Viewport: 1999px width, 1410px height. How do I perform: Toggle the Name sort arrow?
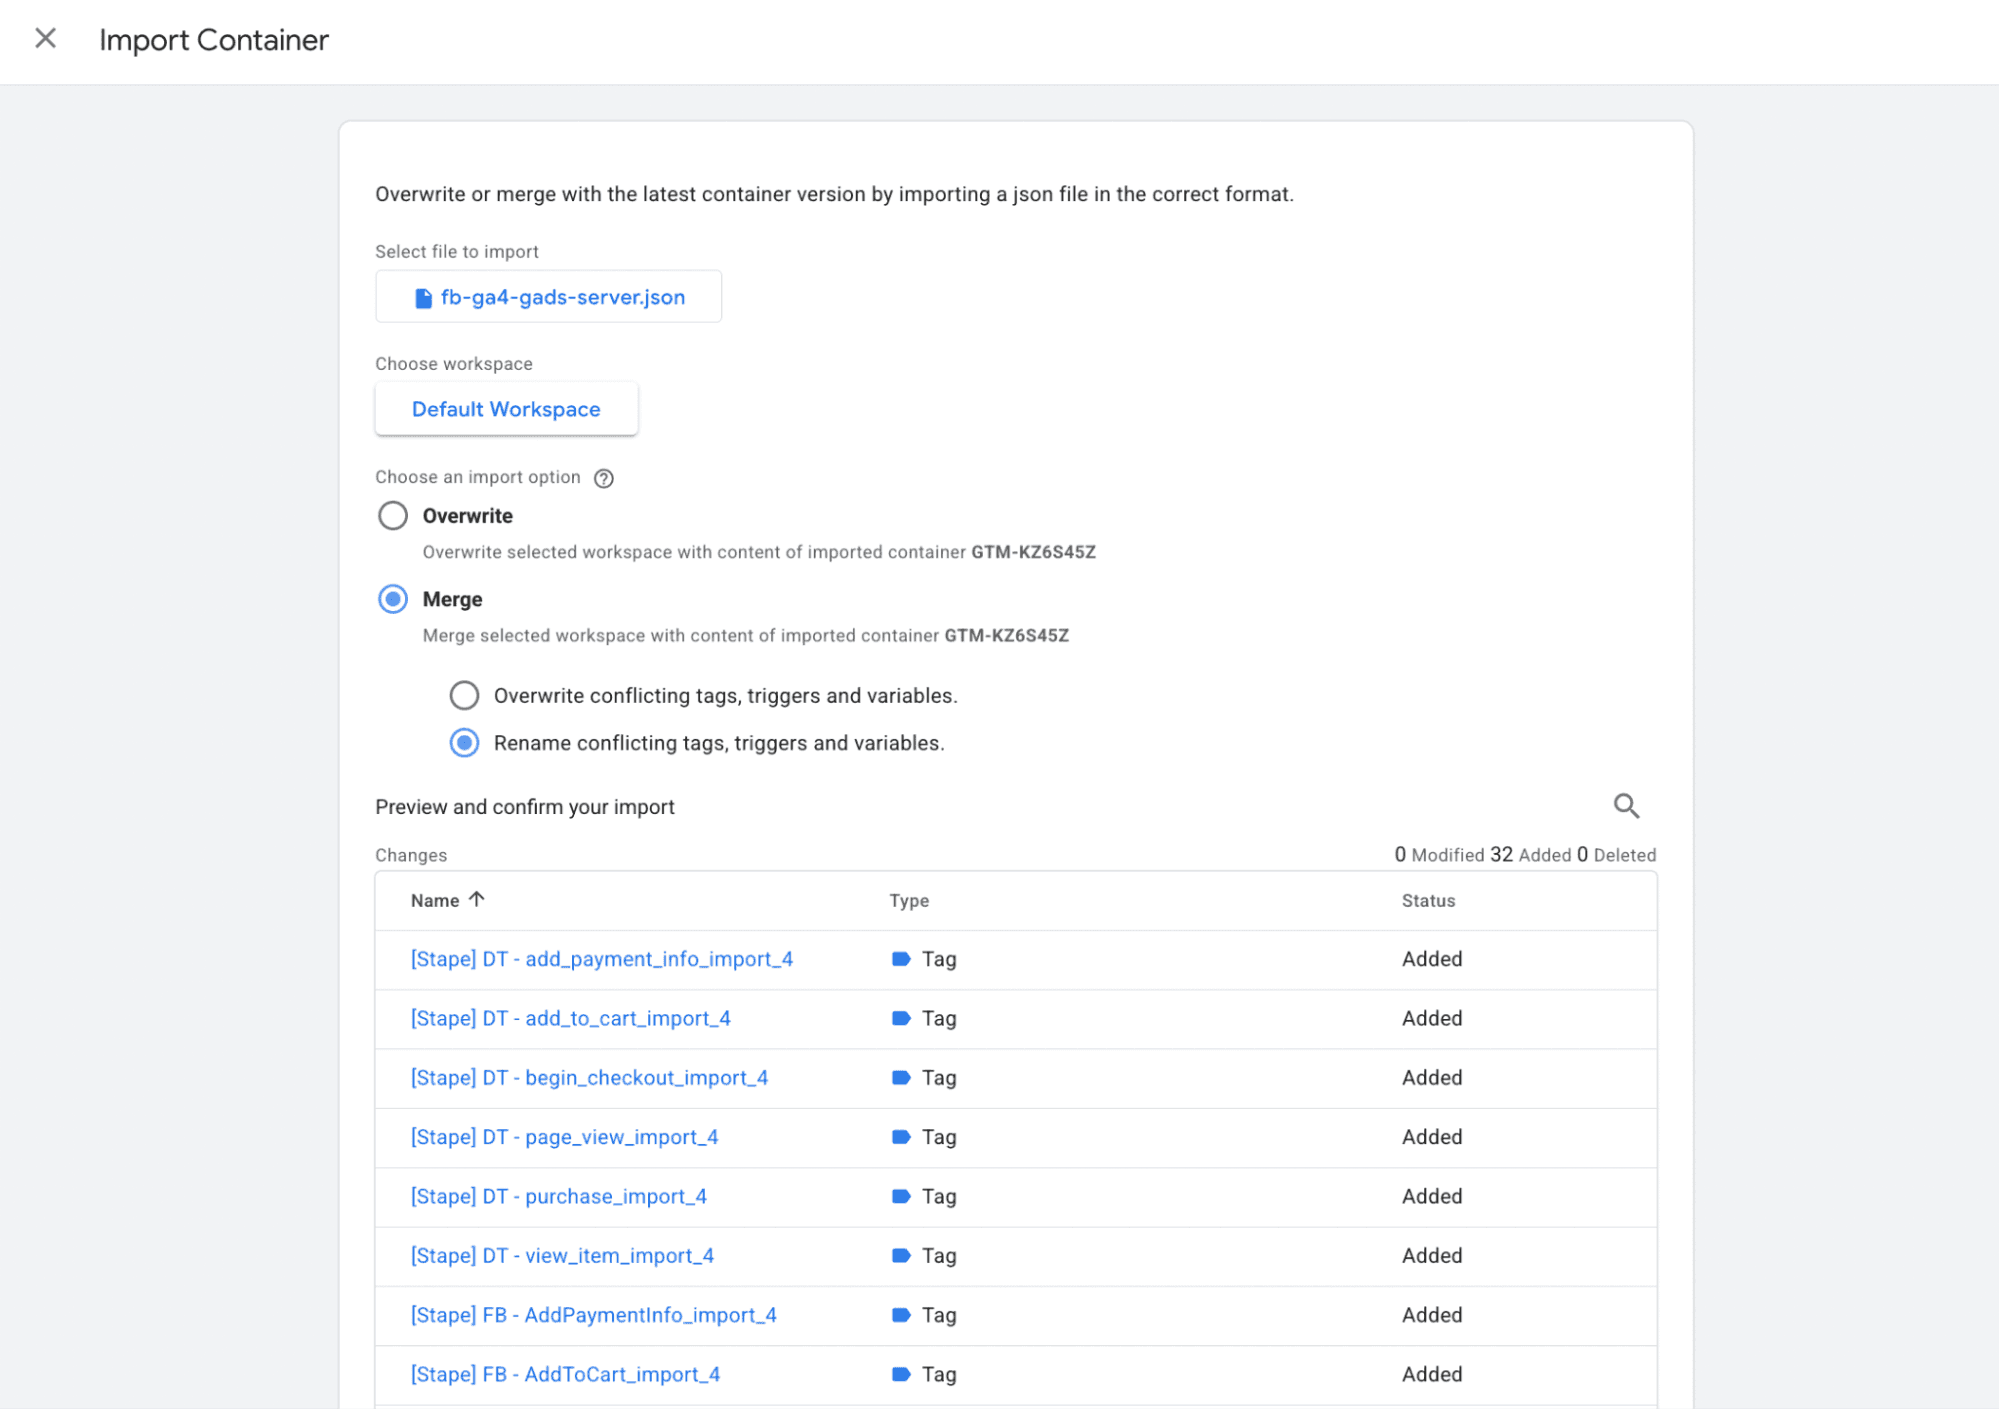pos(477,899)
